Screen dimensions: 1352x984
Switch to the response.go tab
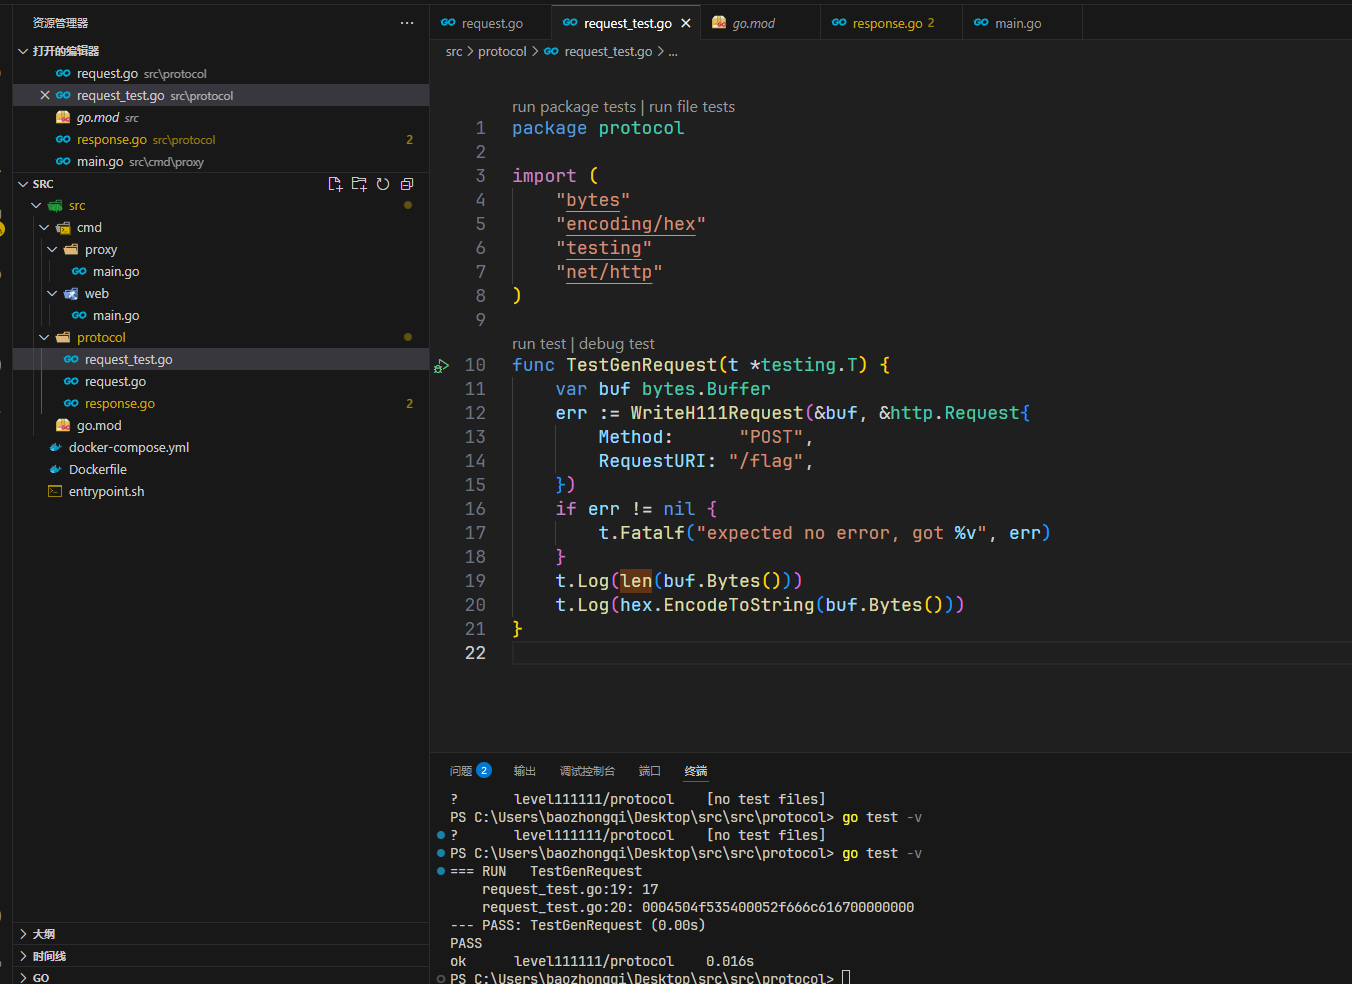coord(886,23)
